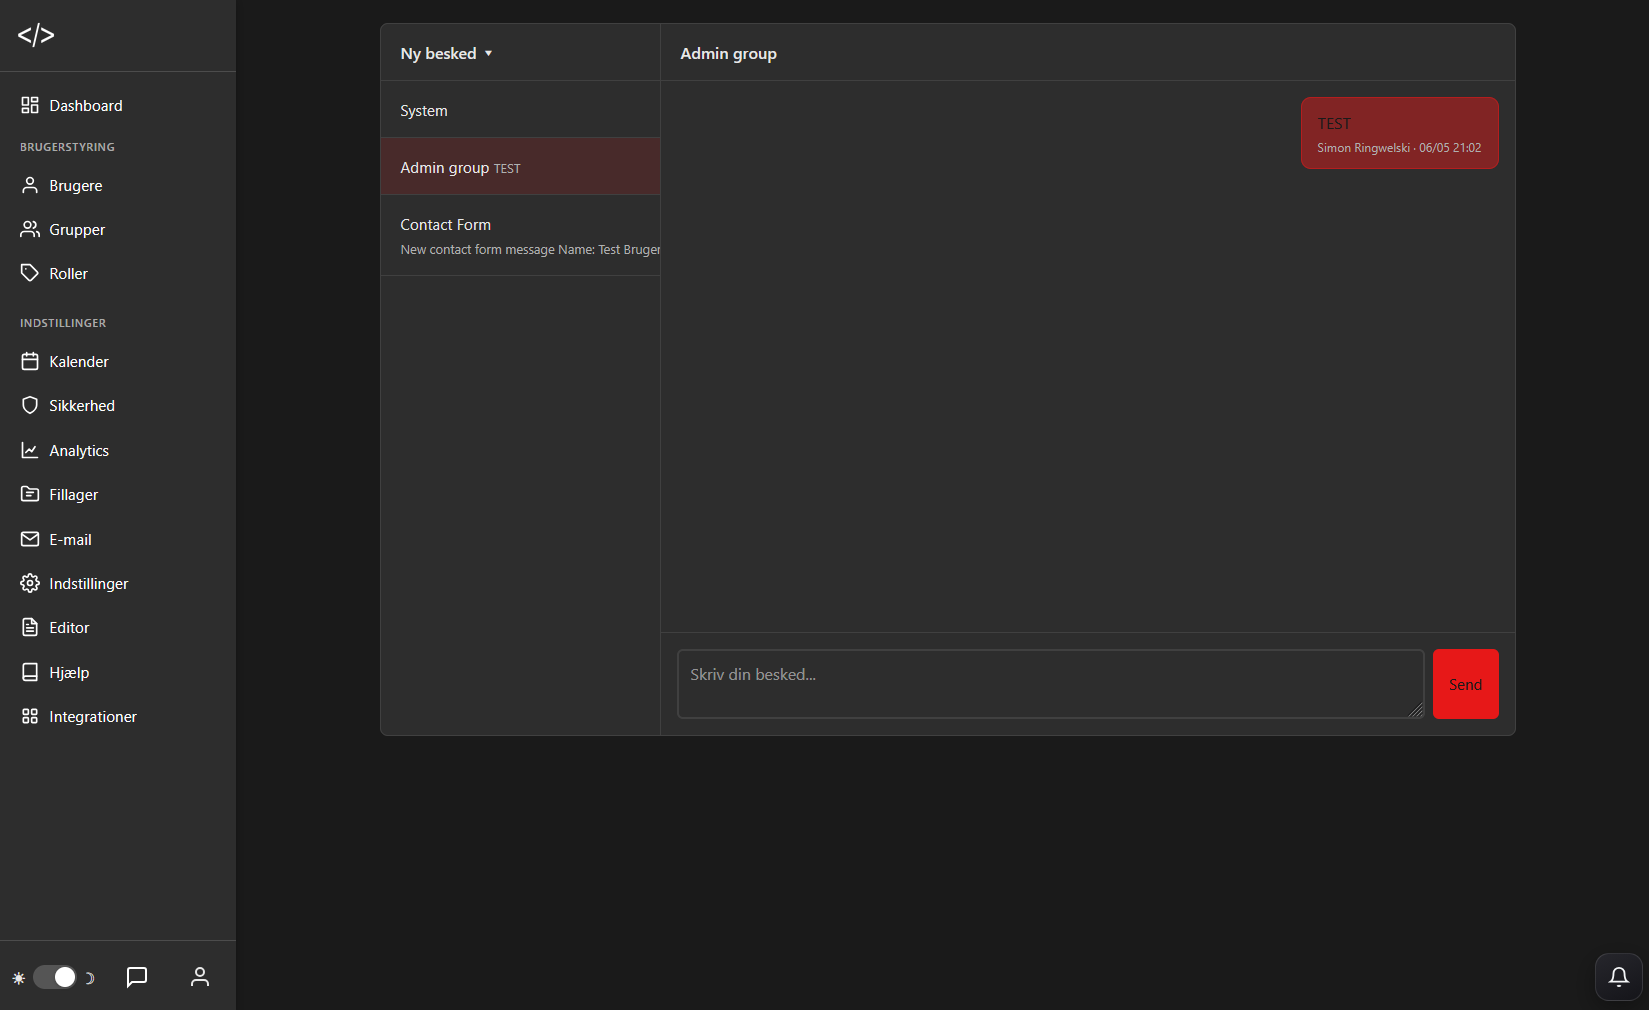
Task: Open the Contact Form conversation
Action: tap(520, 236)
